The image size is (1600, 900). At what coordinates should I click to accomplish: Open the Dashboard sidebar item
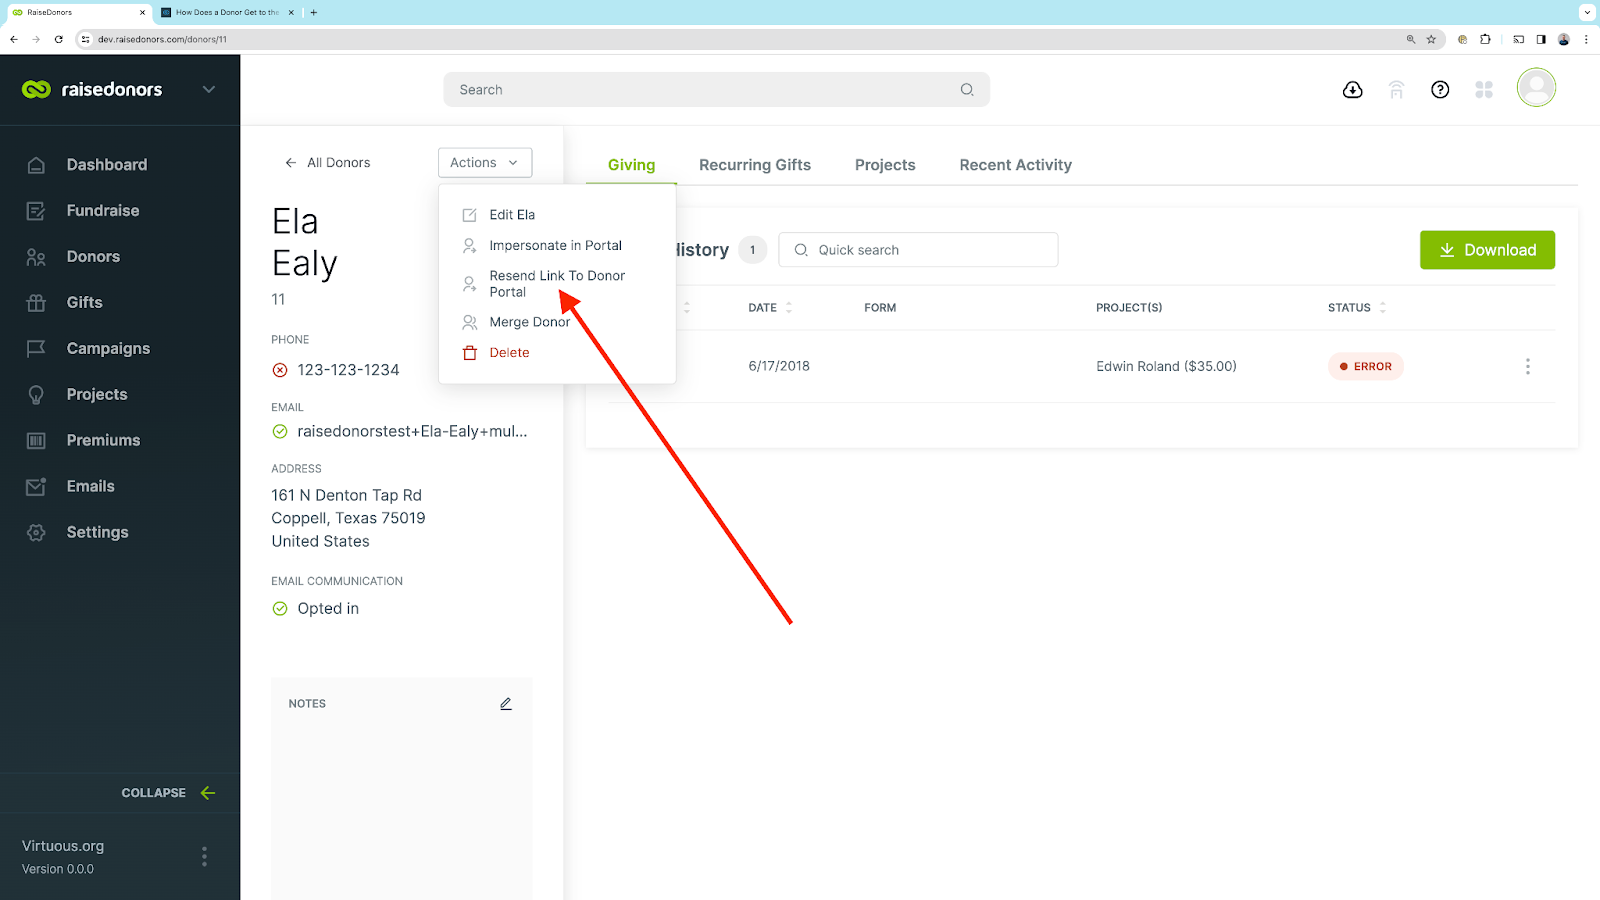[106, 165]
